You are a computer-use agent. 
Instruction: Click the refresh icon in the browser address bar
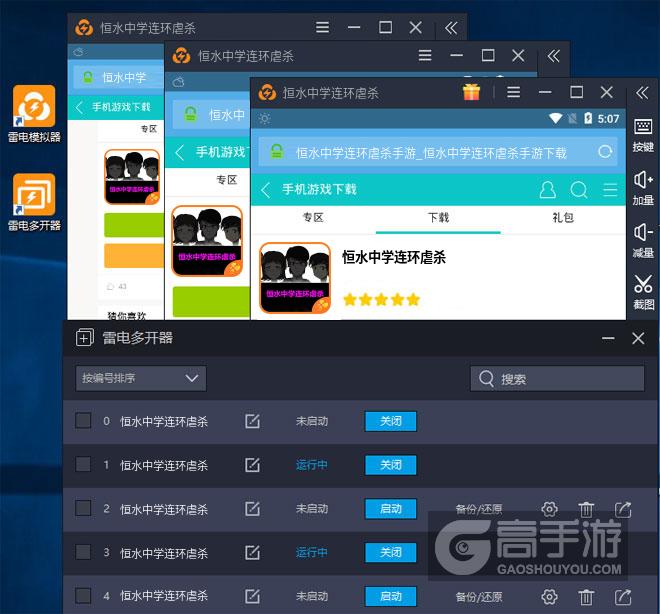[605, 152]
